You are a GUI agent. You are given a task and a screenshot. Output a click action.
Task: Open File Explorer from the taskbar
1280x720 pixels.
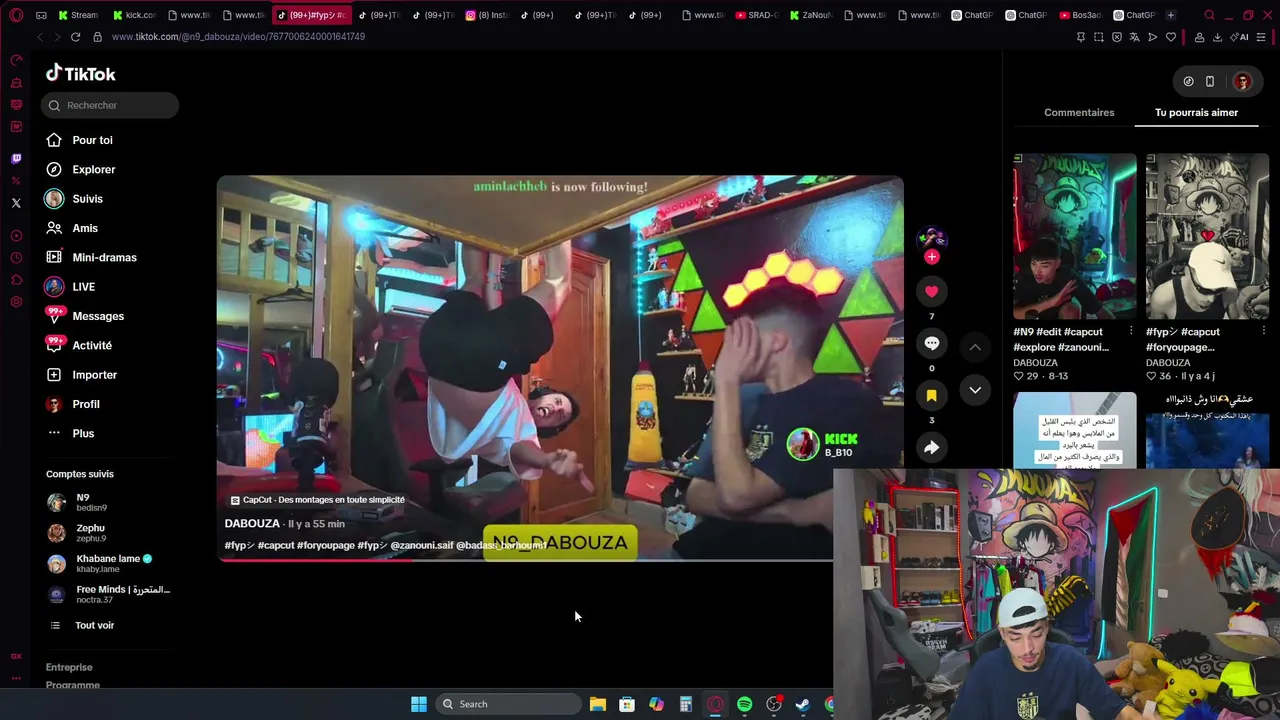click(x=598, y=704)
